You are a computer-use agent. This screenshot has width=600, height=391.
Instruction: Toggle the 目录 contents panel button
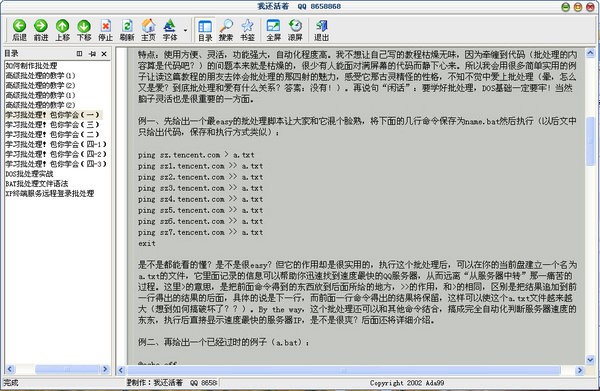[x=205, y=26]
